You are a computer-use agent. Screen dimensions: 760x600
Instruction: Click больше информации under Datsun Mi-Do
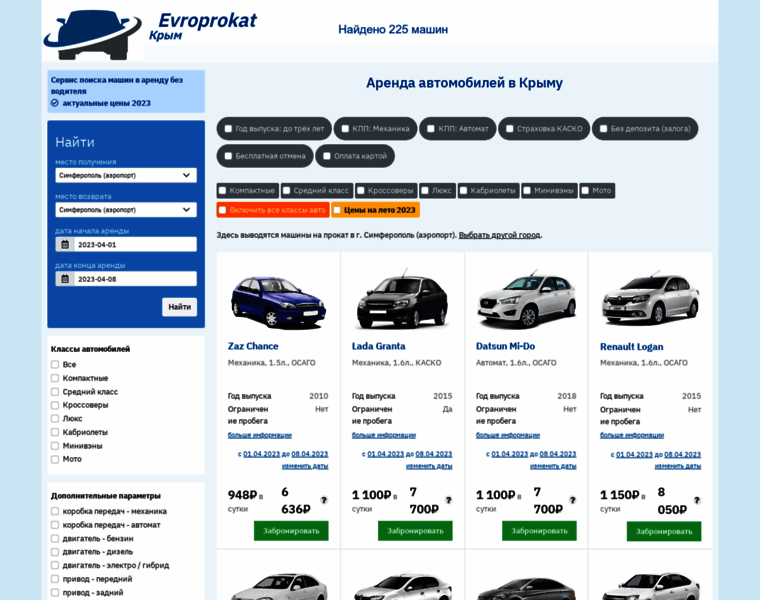(x=508, y=435)
